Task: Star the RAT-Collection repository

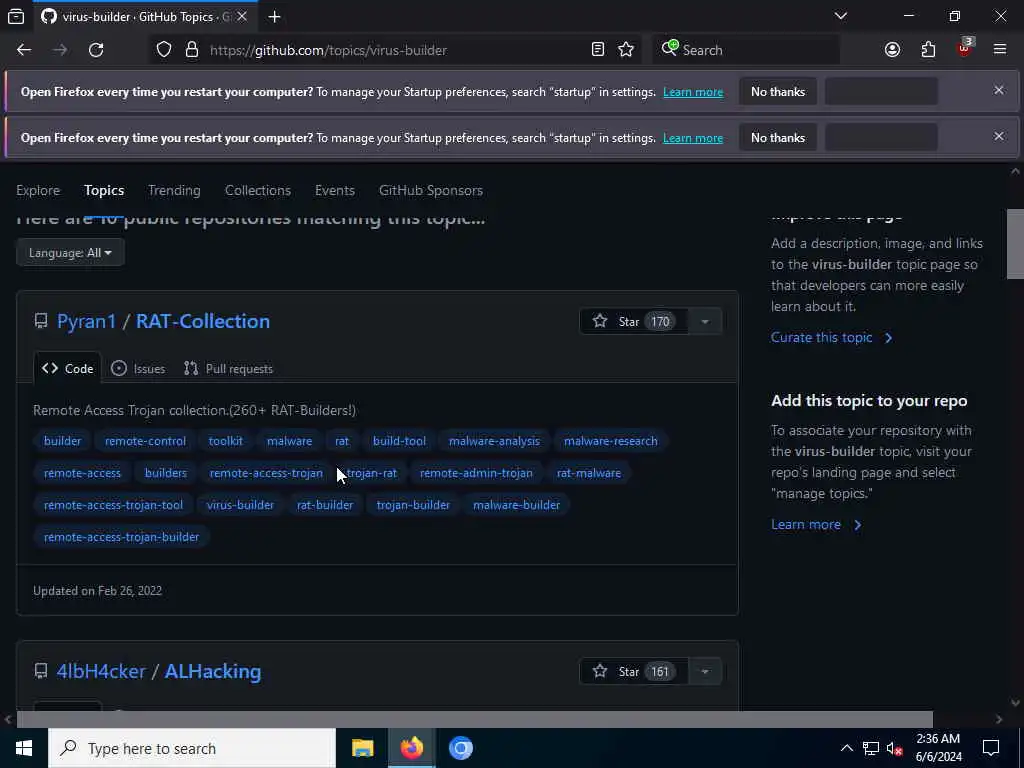Action: (x=633, y=321)
